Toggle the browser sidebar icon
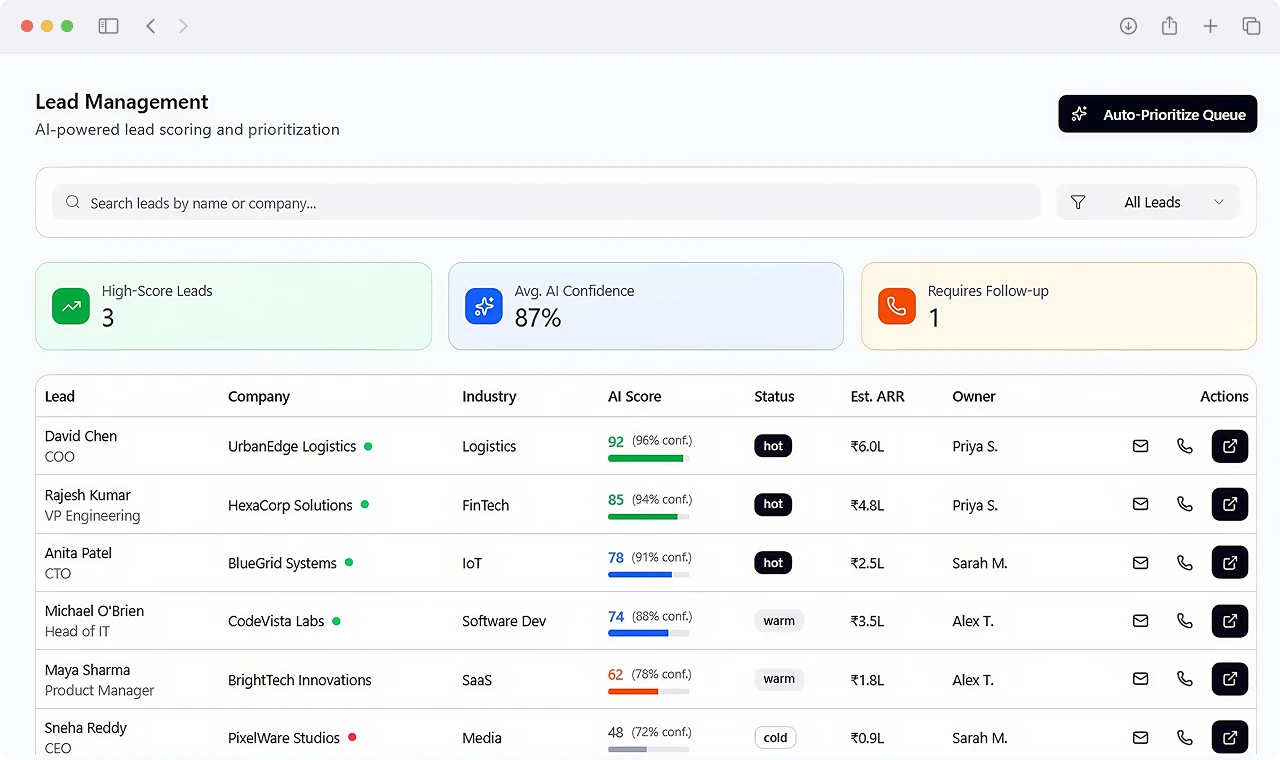1280x760 pixels. pyautogui.click(x=108, y=26)
